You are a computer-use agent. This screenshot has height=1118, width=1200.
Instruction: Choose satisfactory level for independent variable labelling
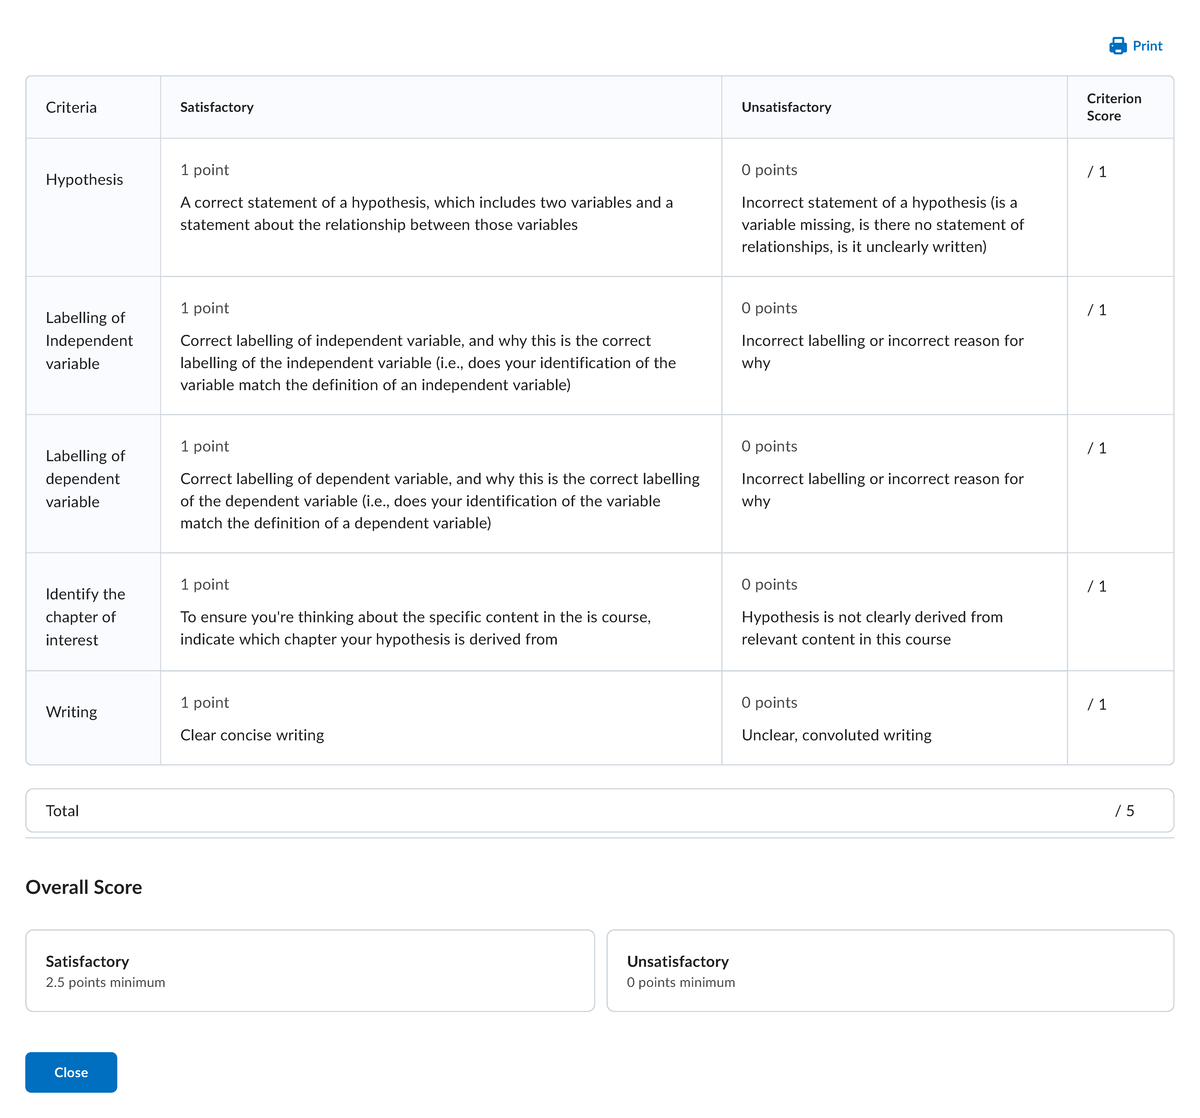[x=440, y=345]
